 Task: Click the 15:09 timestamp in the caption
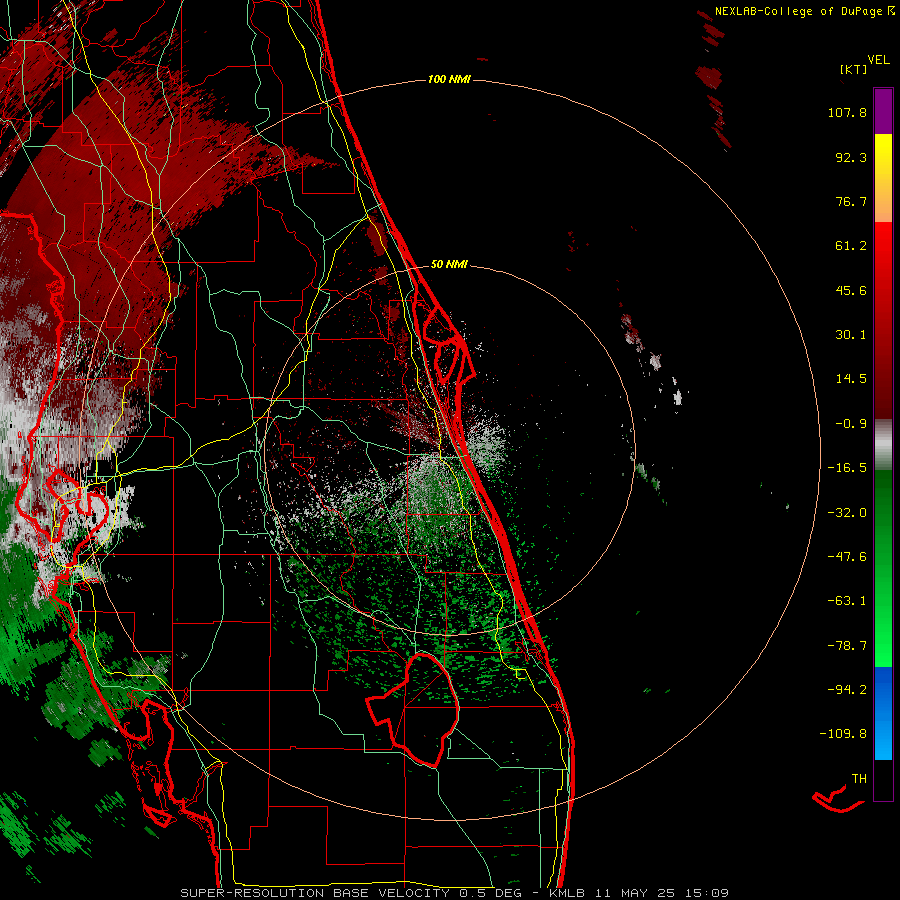[709, 893]
